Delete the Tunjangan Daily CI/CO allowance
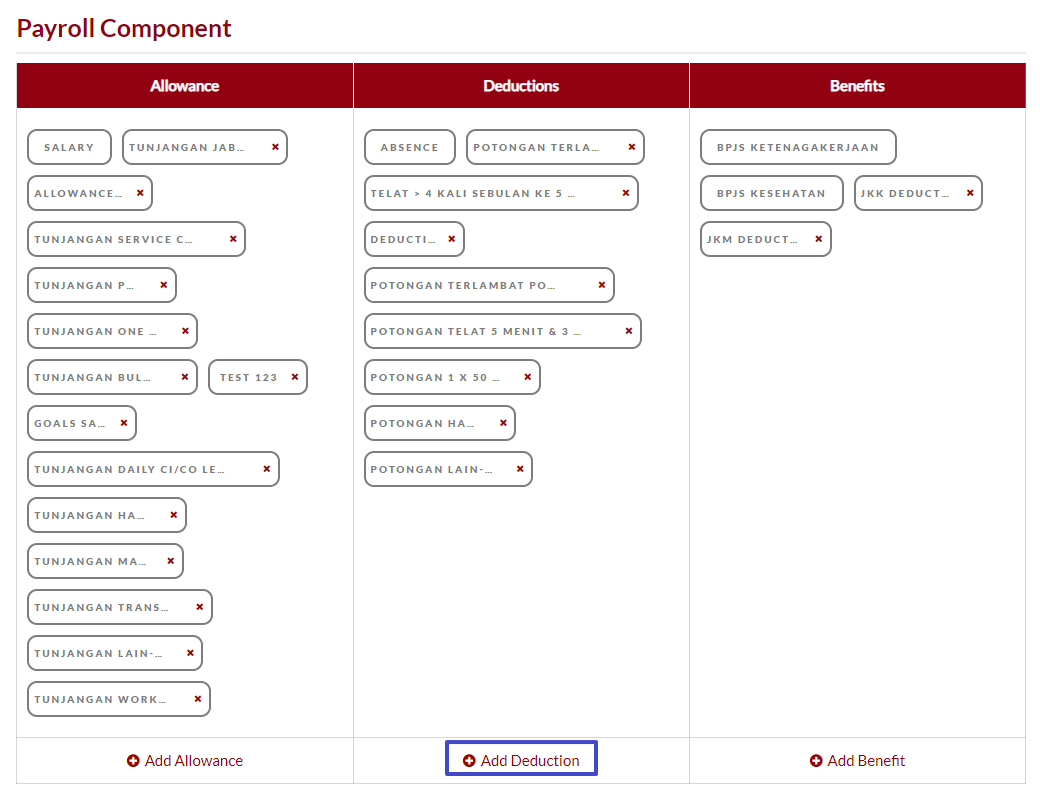The image size is (1040, 793). click(x=267, y=469)
